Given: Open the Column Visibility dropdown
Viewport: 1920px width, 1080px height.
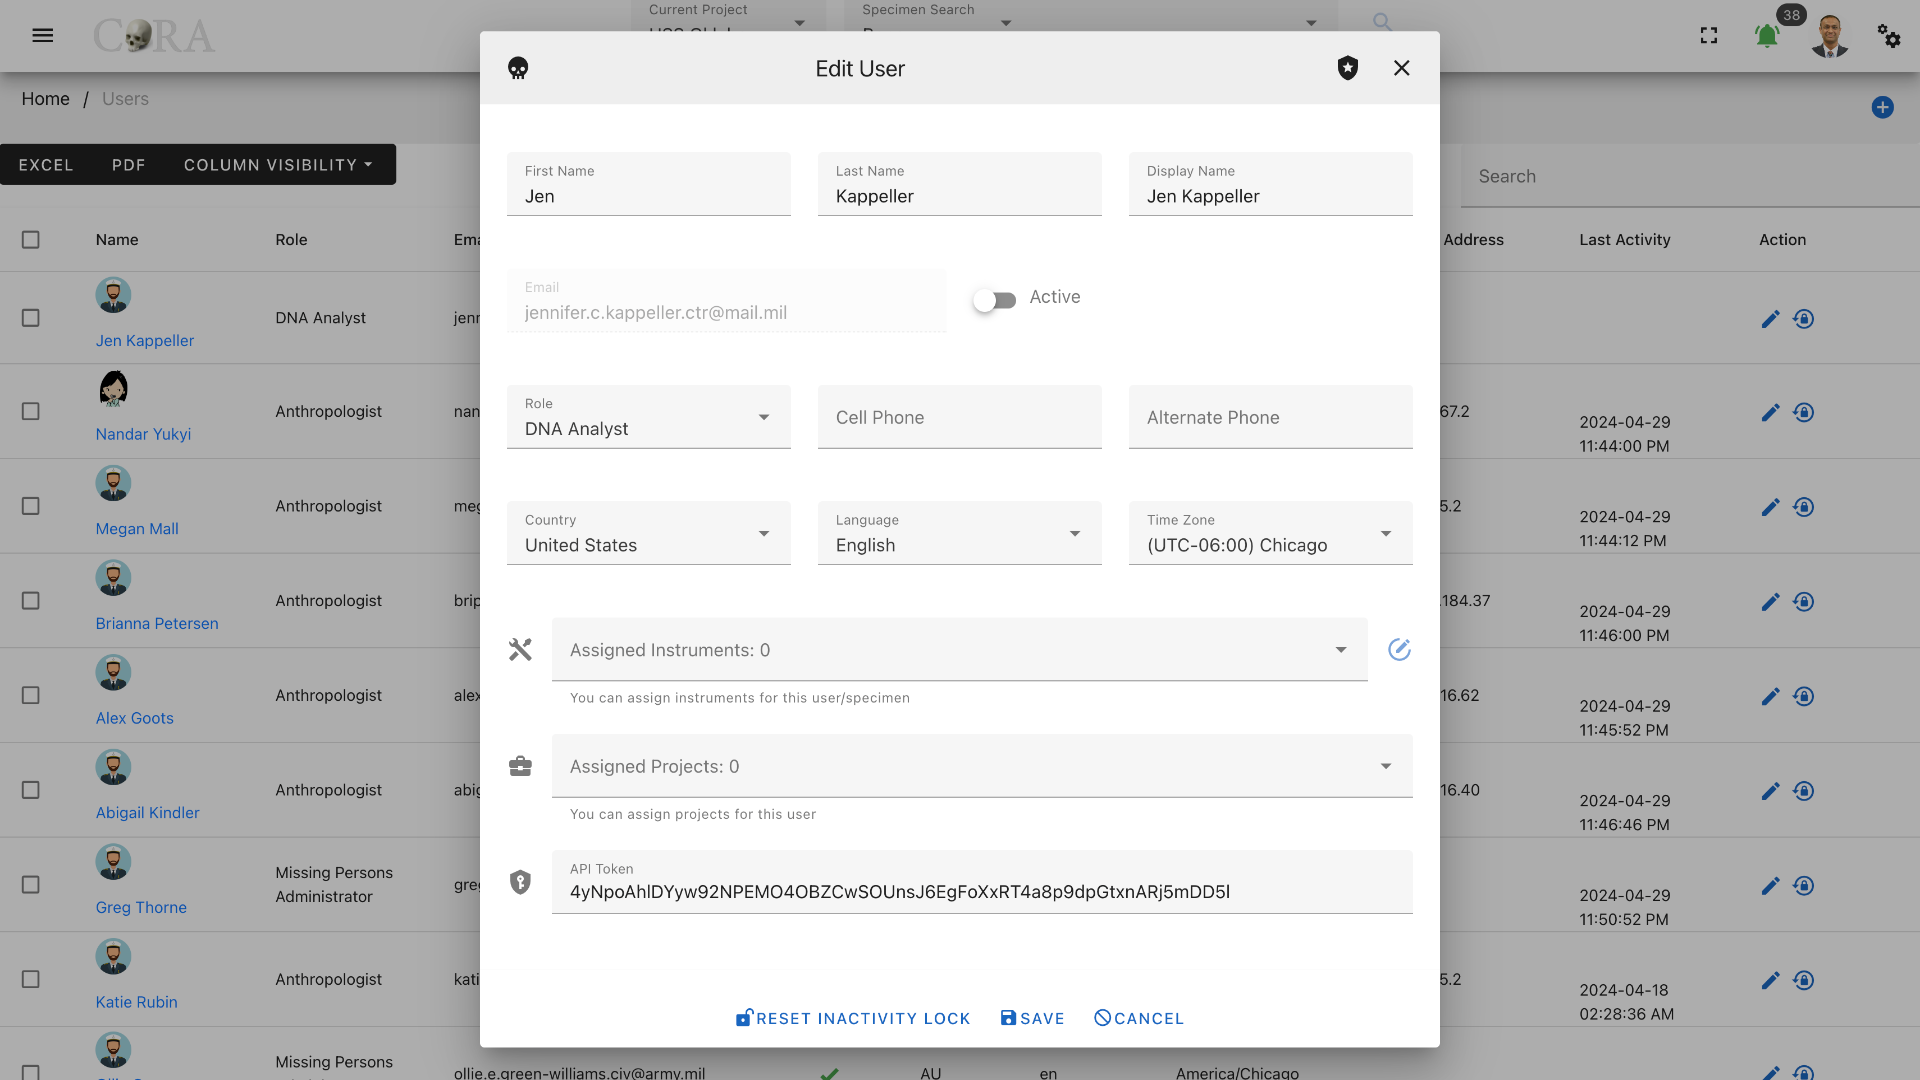Looking at the screenshot, I should (278, 165).
